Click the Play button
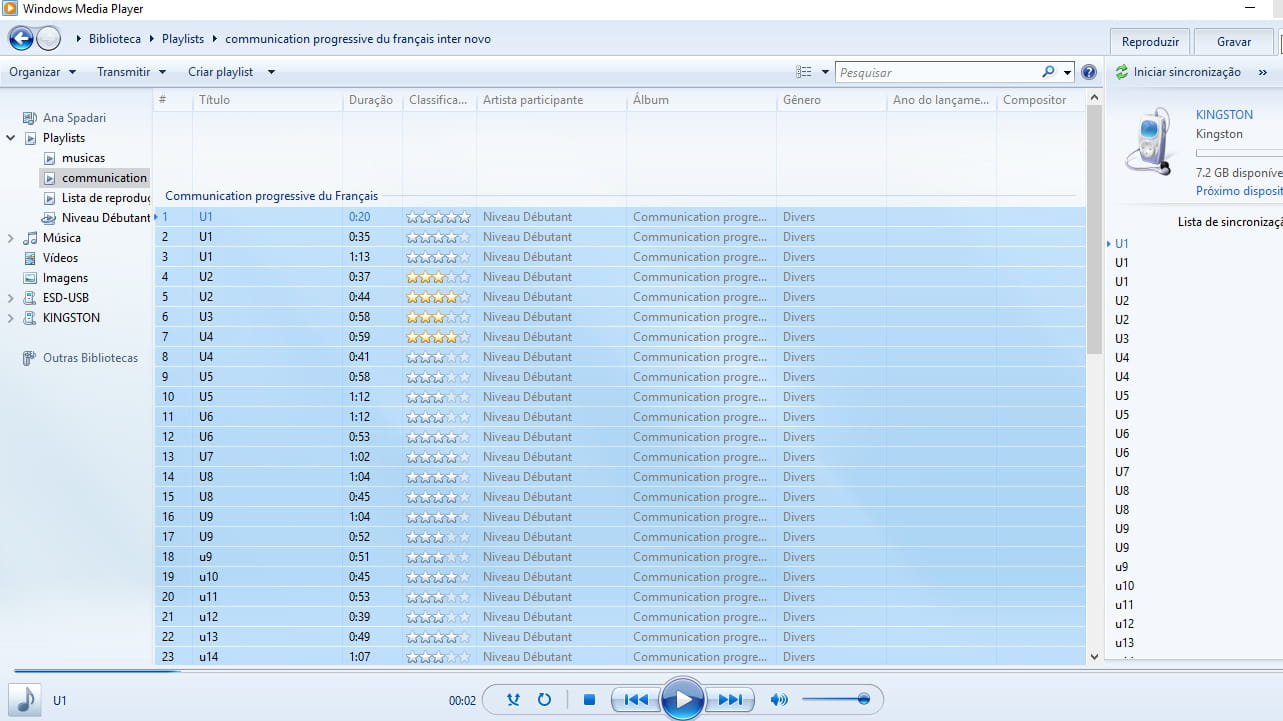 click(x=683, y=700)
